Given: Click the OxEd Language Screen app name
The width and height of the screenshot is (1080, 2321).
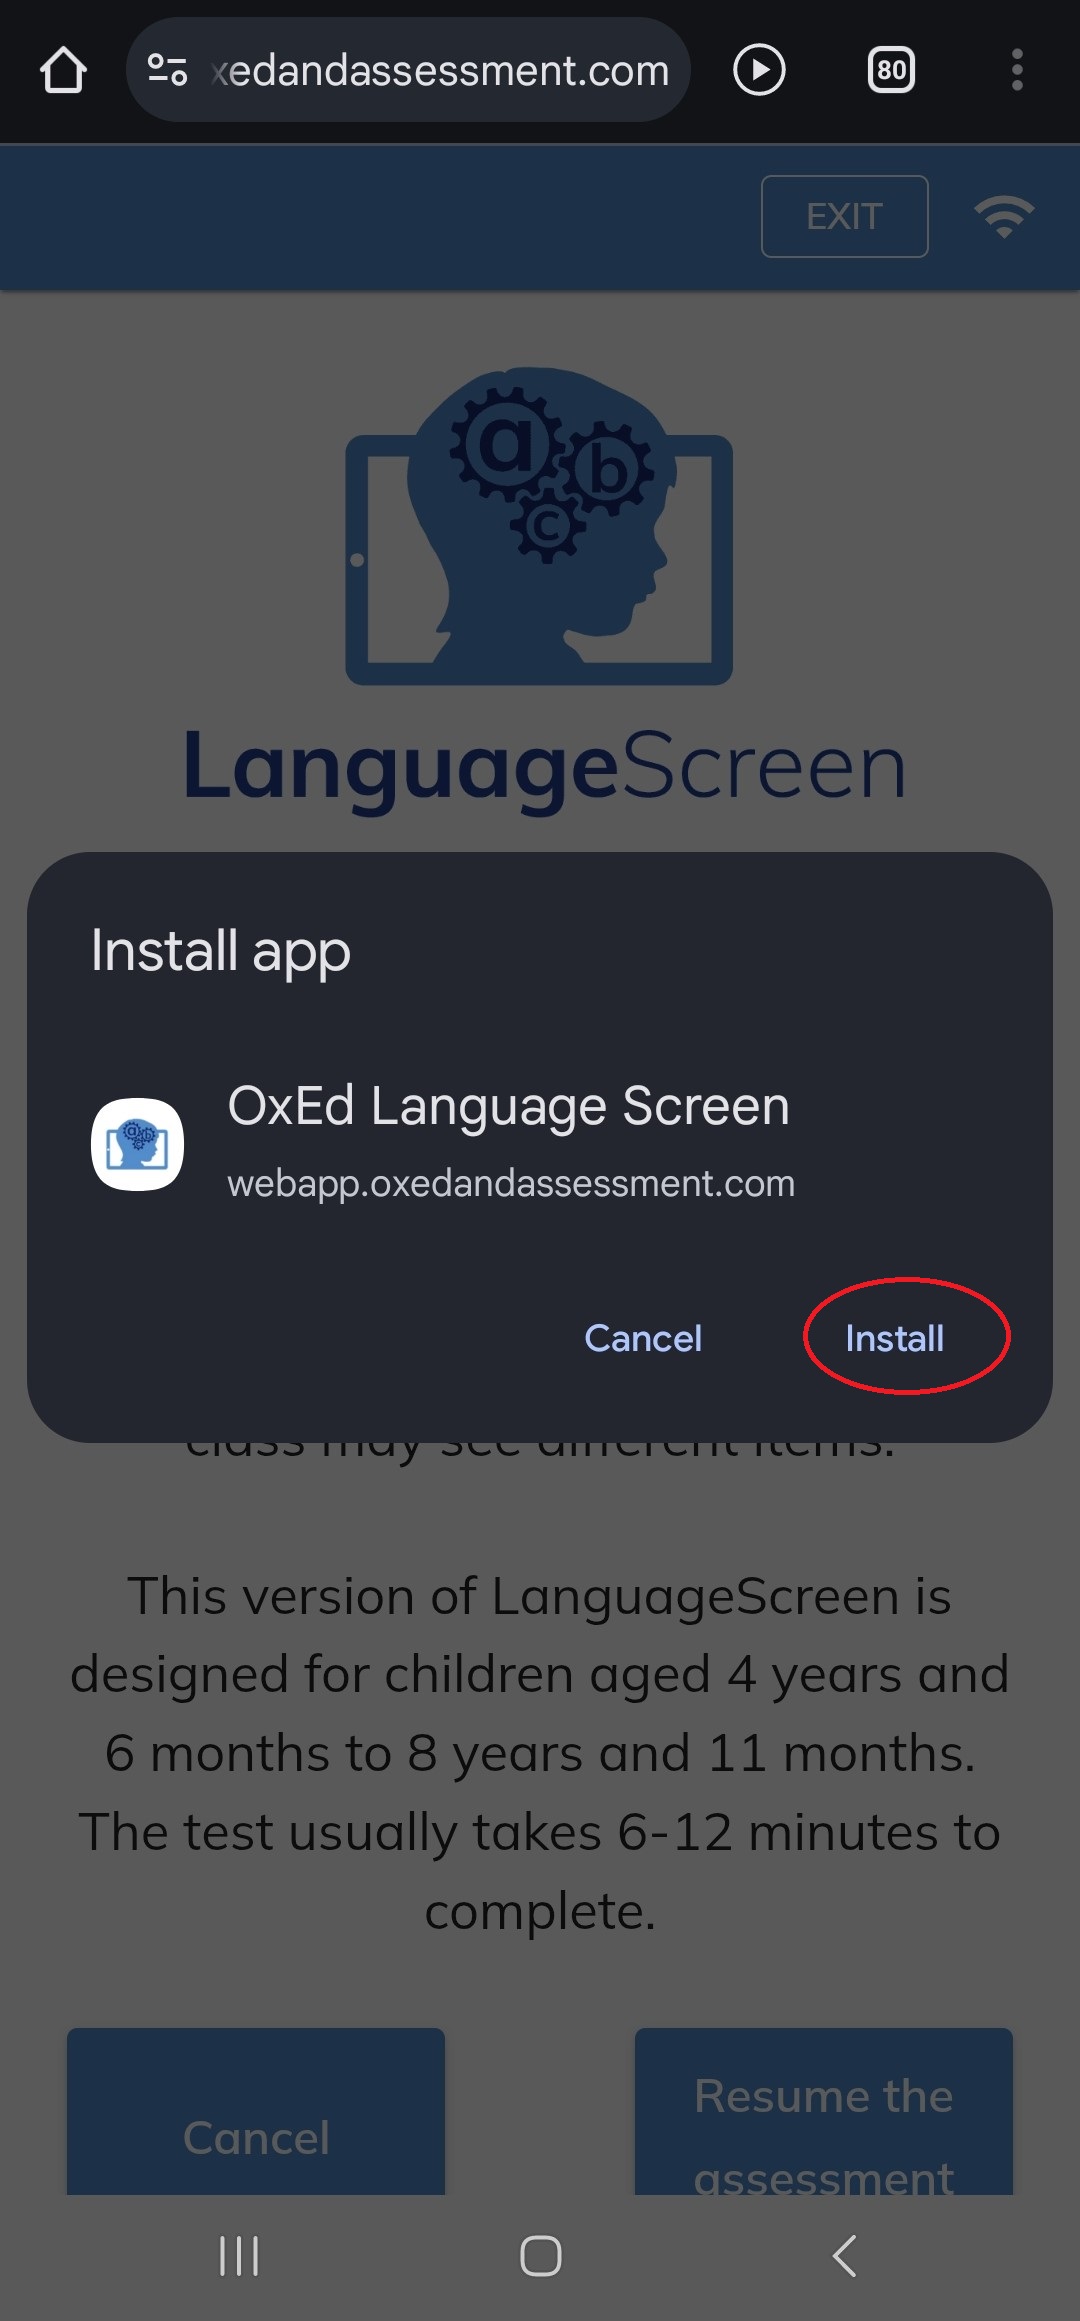Looking at the screenshot, I should 508,1106.
